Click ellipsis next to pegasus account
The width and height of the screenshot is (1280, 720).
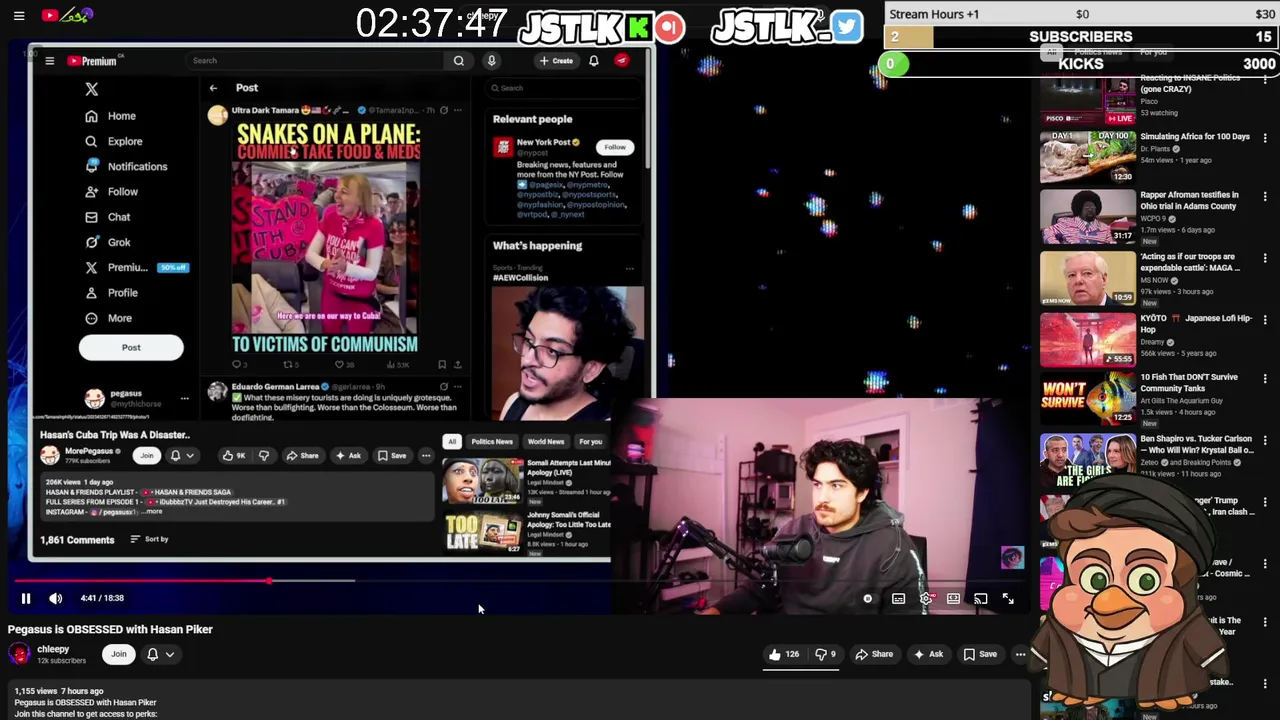click(184, 399)
